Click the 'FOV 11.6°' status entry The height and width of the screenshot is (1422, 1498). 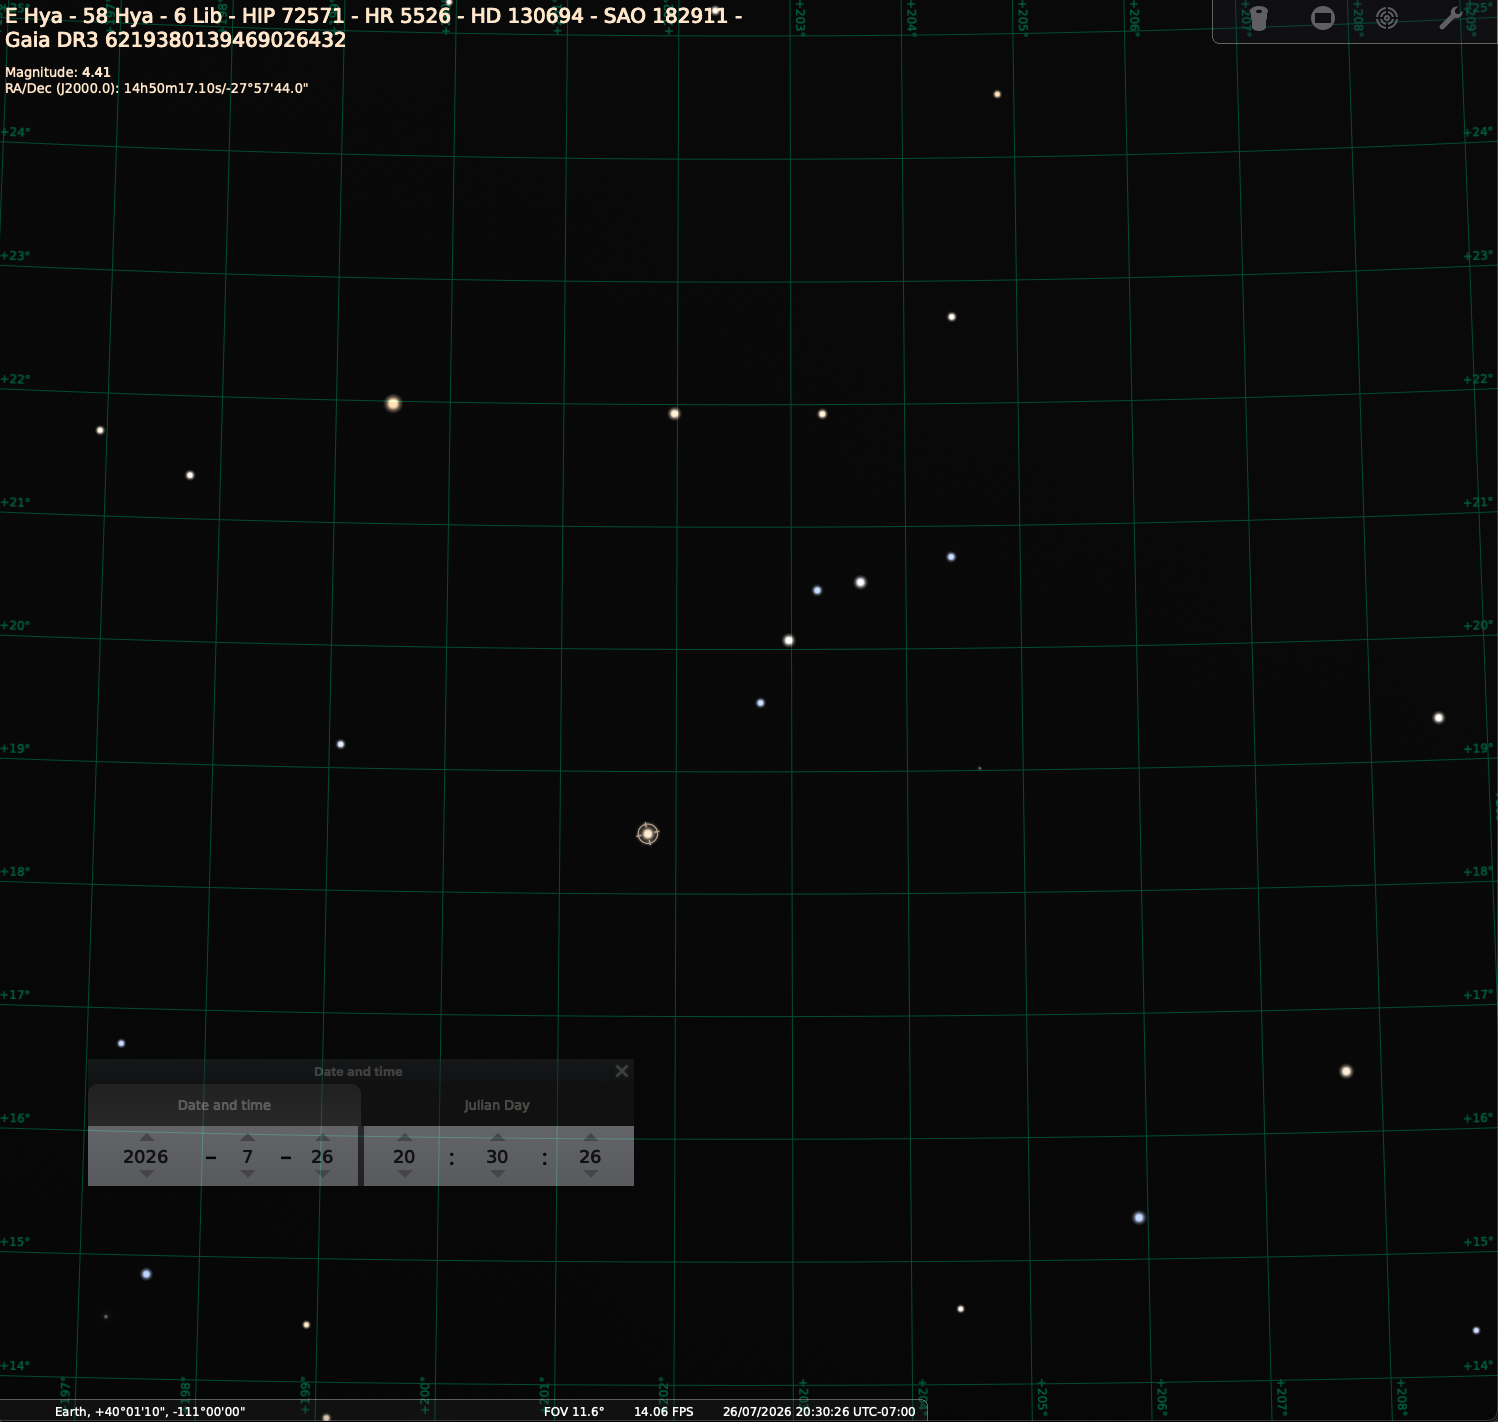(x=574, y=1411)
